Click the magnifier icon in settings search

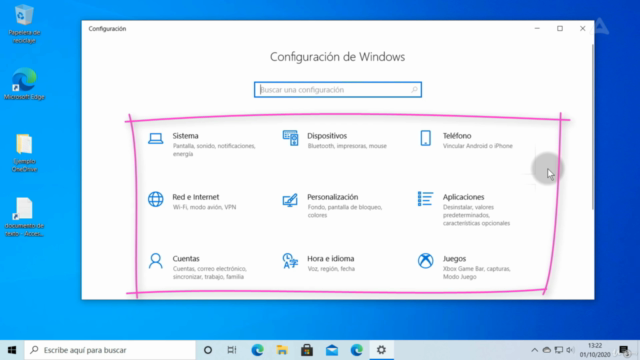pyautogui.click(x=414, y=90)
